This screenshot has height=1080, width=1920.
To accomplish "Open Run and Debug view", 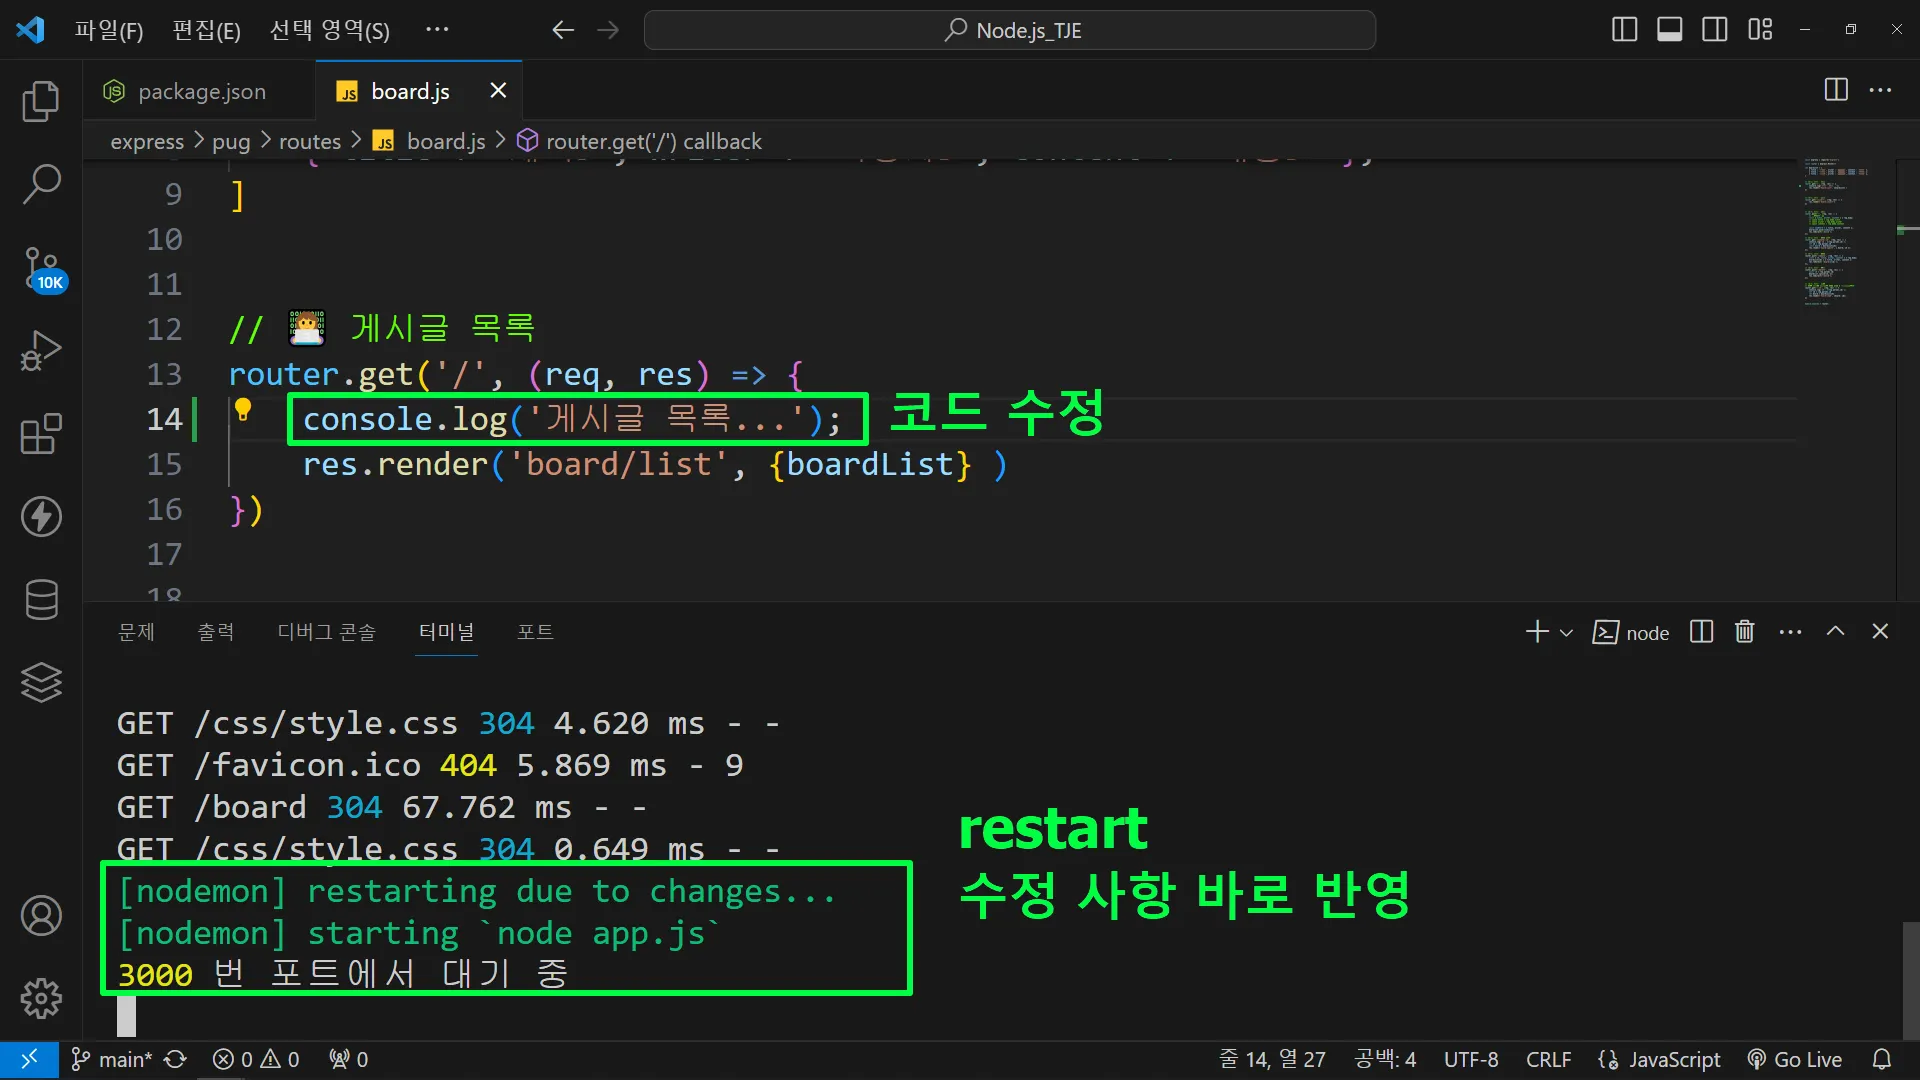I will coord(41,351).
